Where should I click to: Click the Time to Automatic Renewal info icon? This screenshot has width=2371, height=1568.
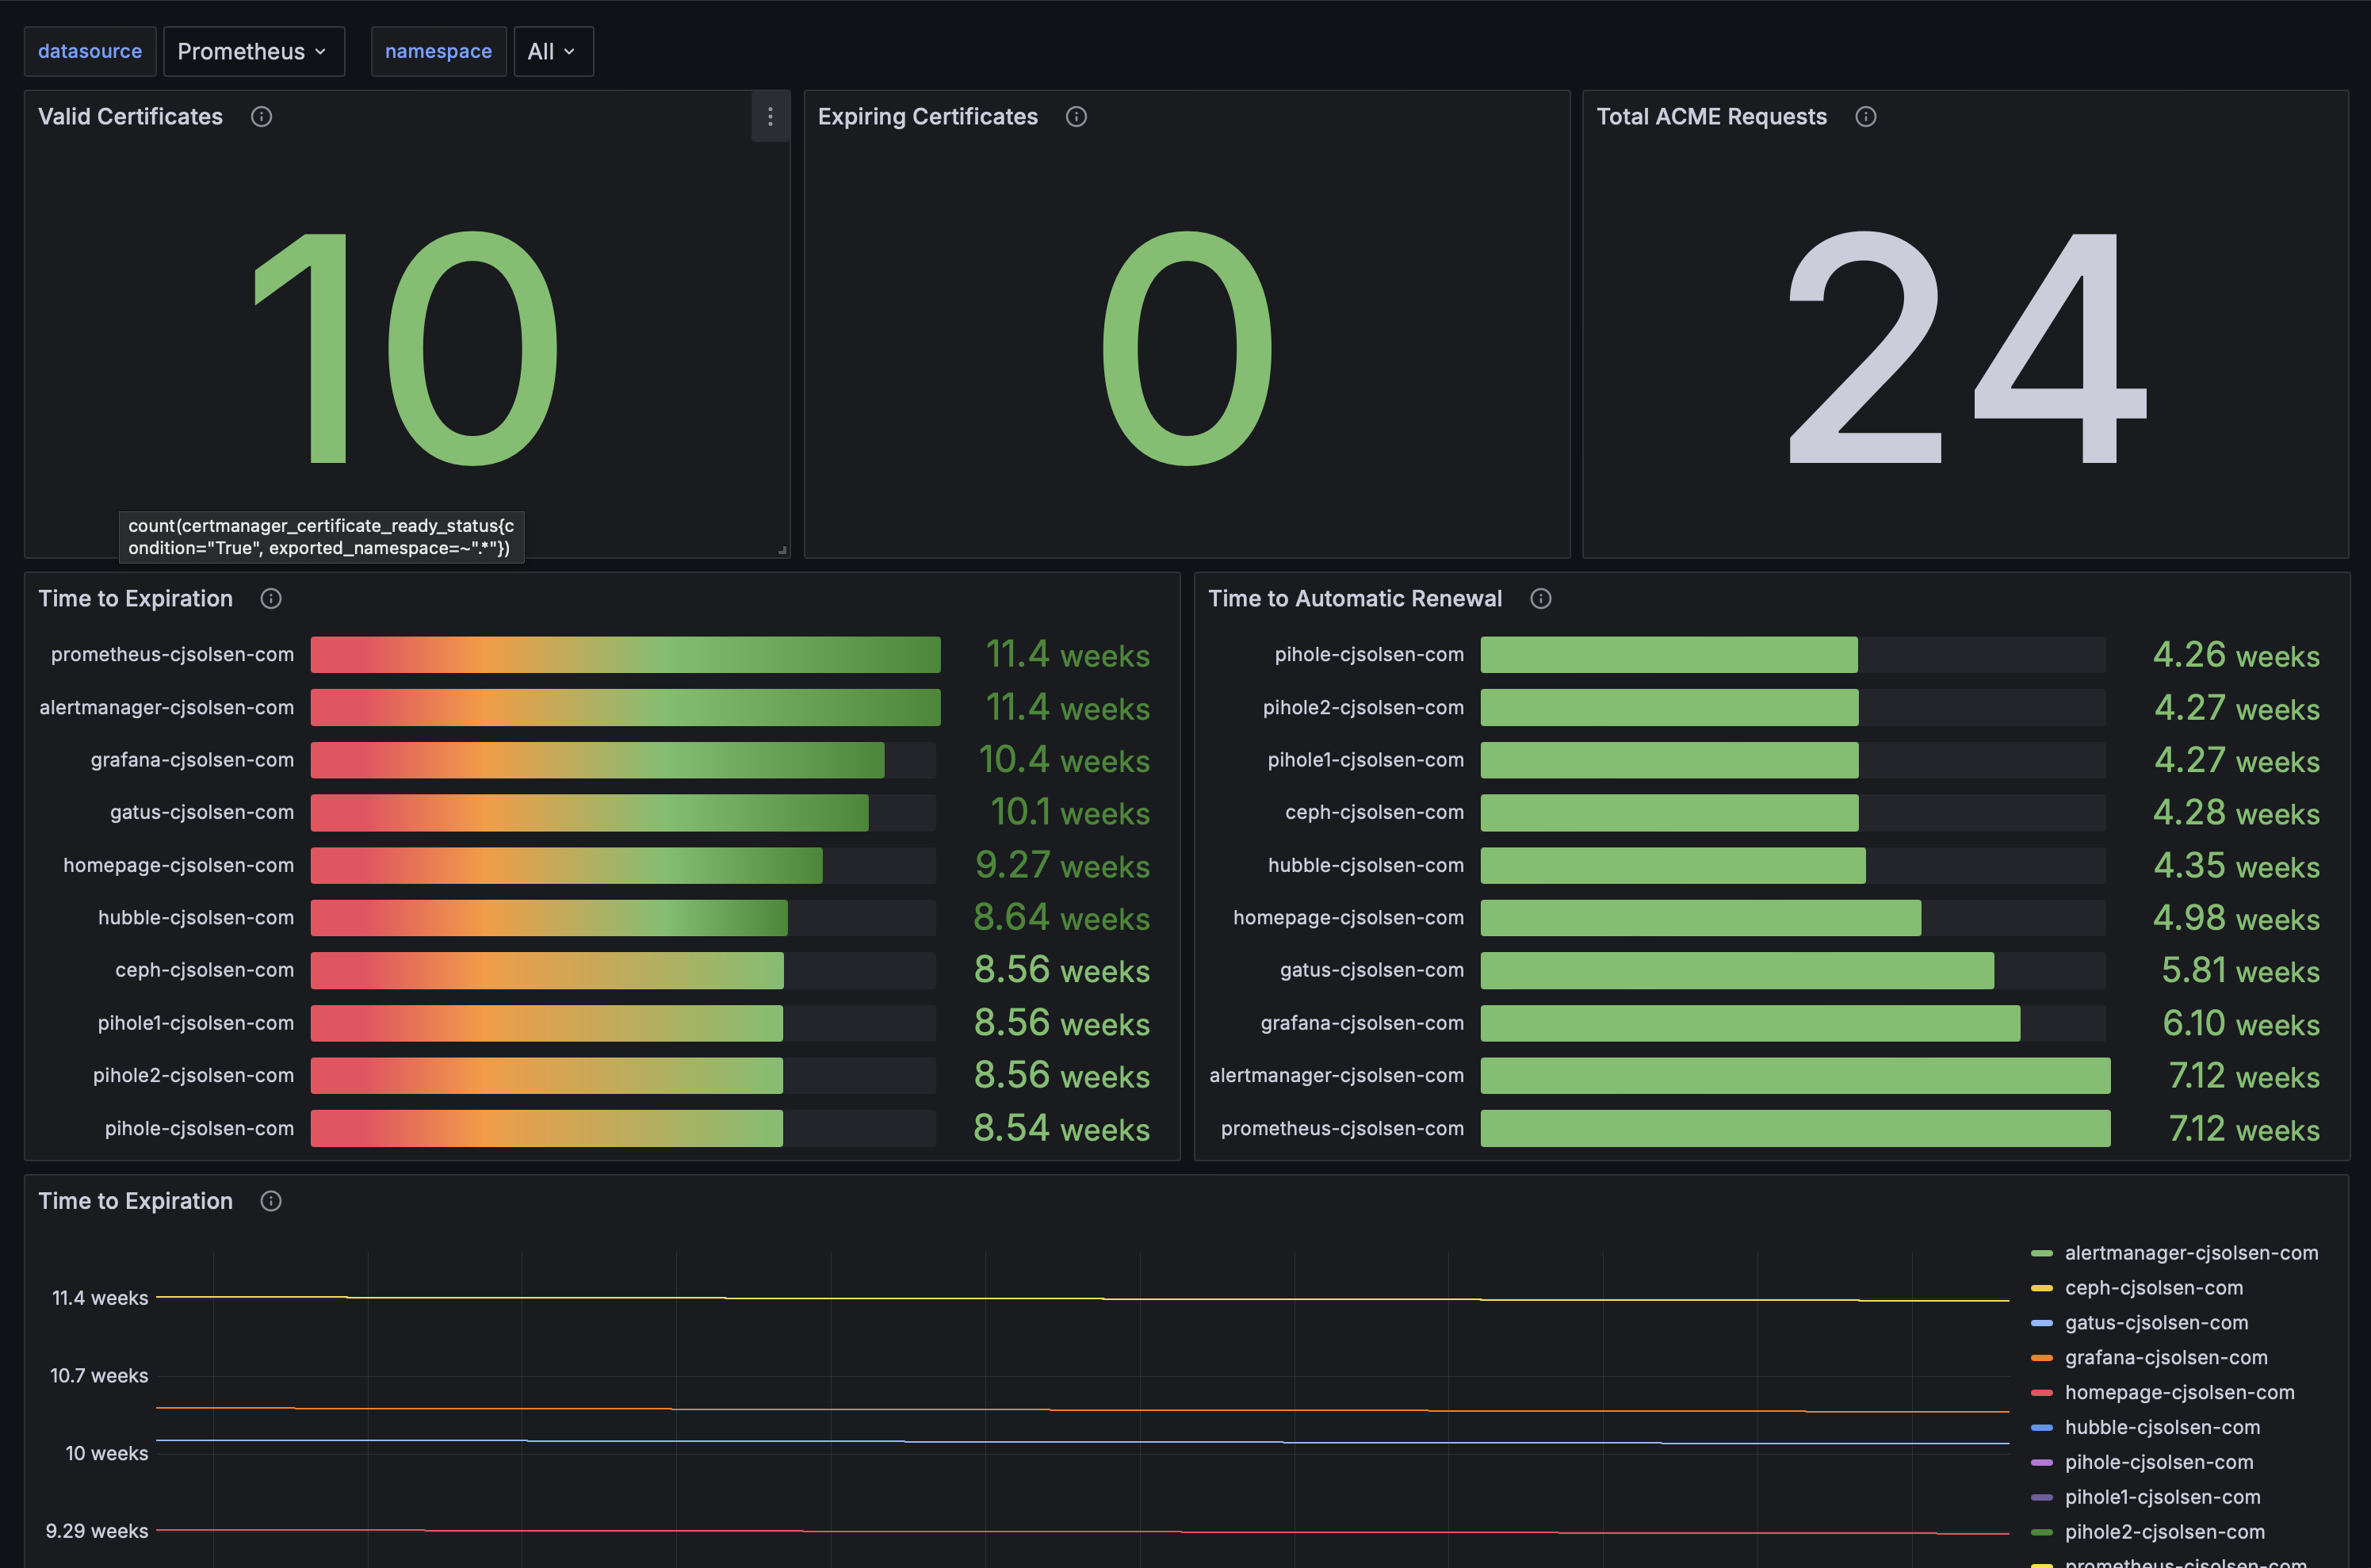(1540, 599)
